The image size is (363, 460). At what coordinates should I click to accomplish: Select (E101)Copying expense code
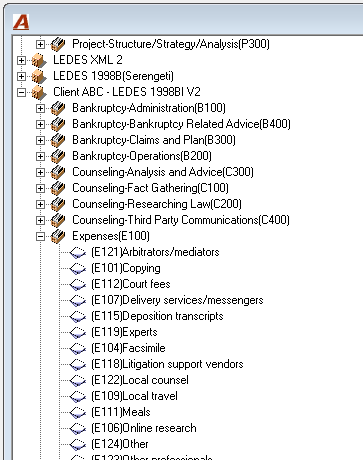pos(126,268)
